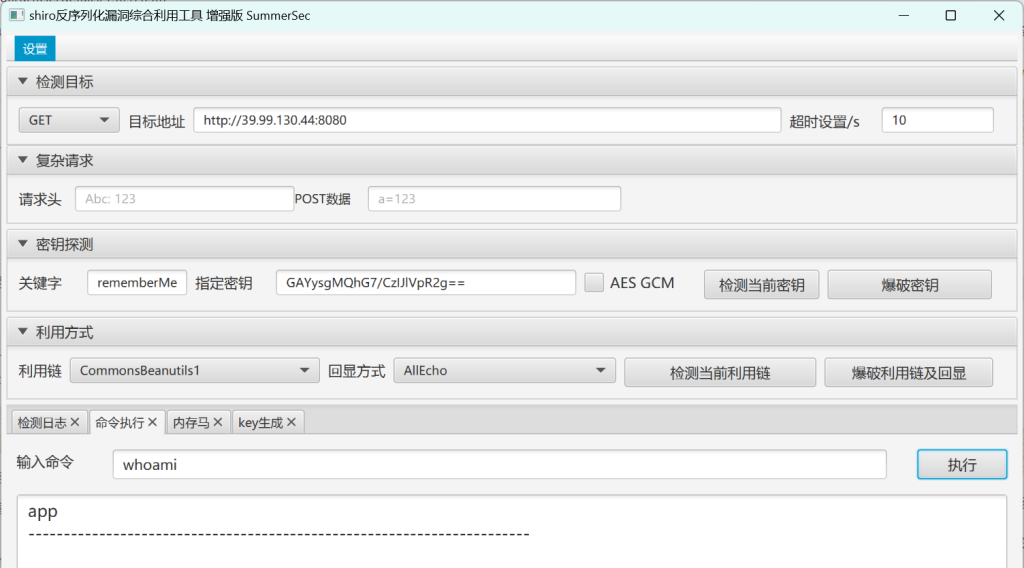The height and width of the screenshot is (568, 1024).
Task: Open the 设置 menu
Action: (x=35, y=49)
